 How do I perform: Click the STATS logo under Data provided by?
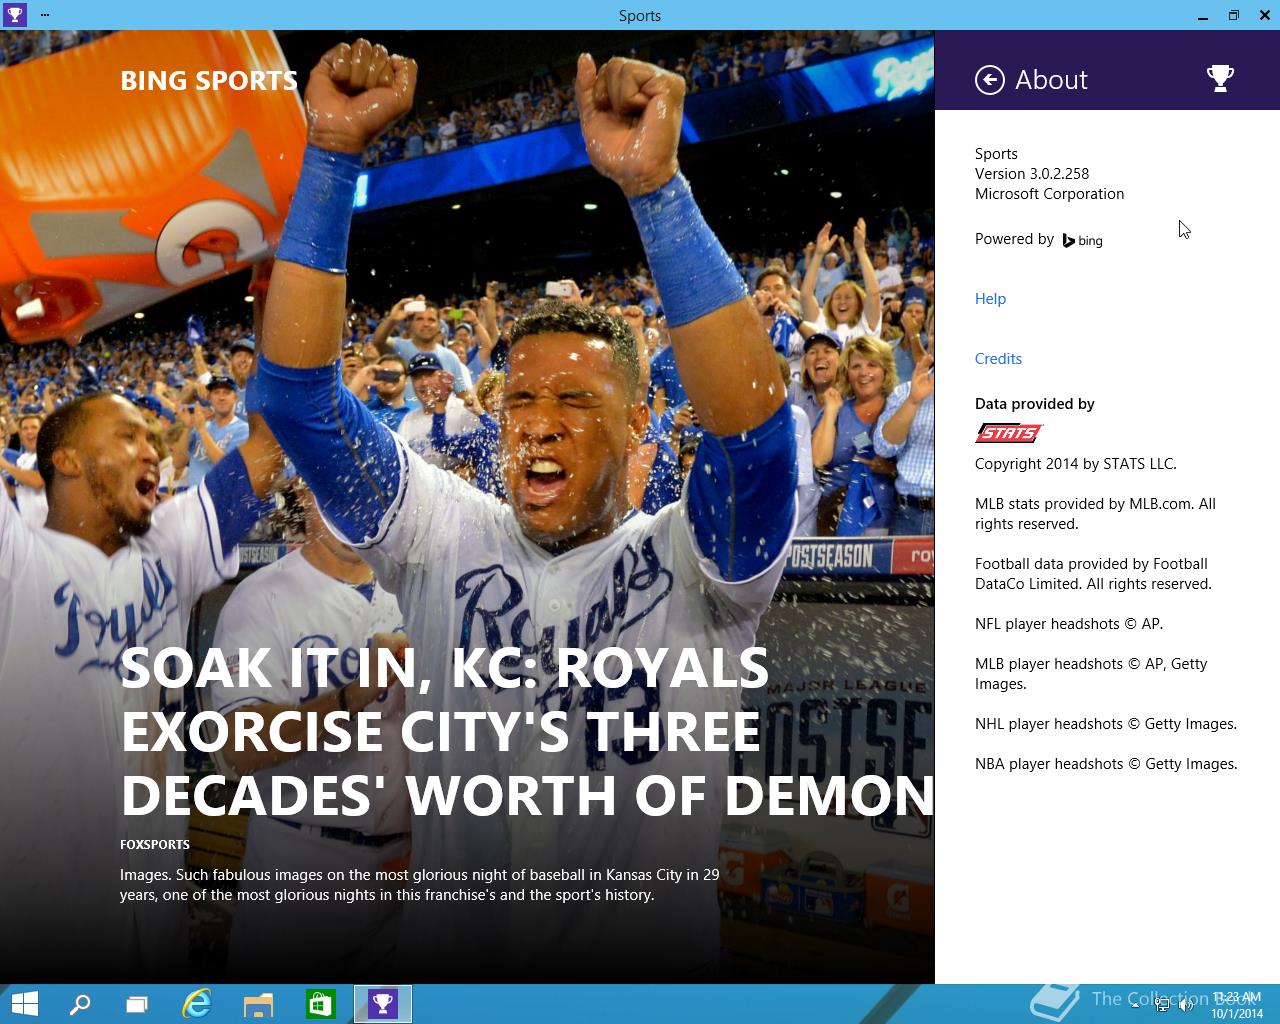[1008, 433]
